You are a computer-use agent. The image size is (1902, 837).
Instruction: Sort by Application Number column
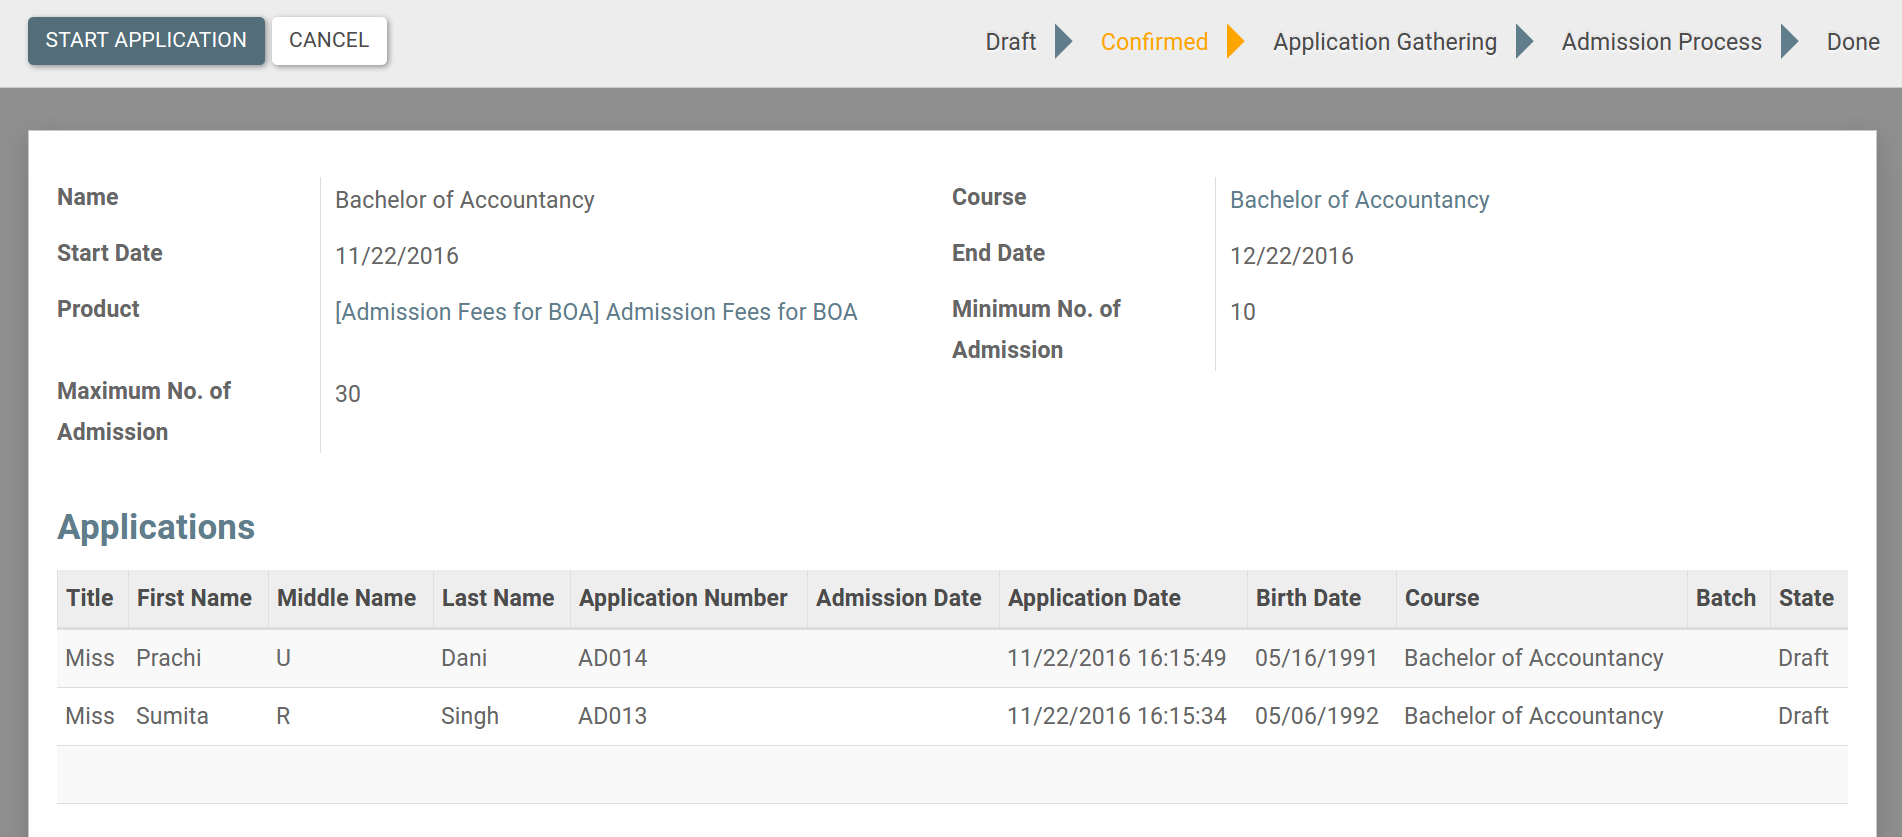(683, 598)
